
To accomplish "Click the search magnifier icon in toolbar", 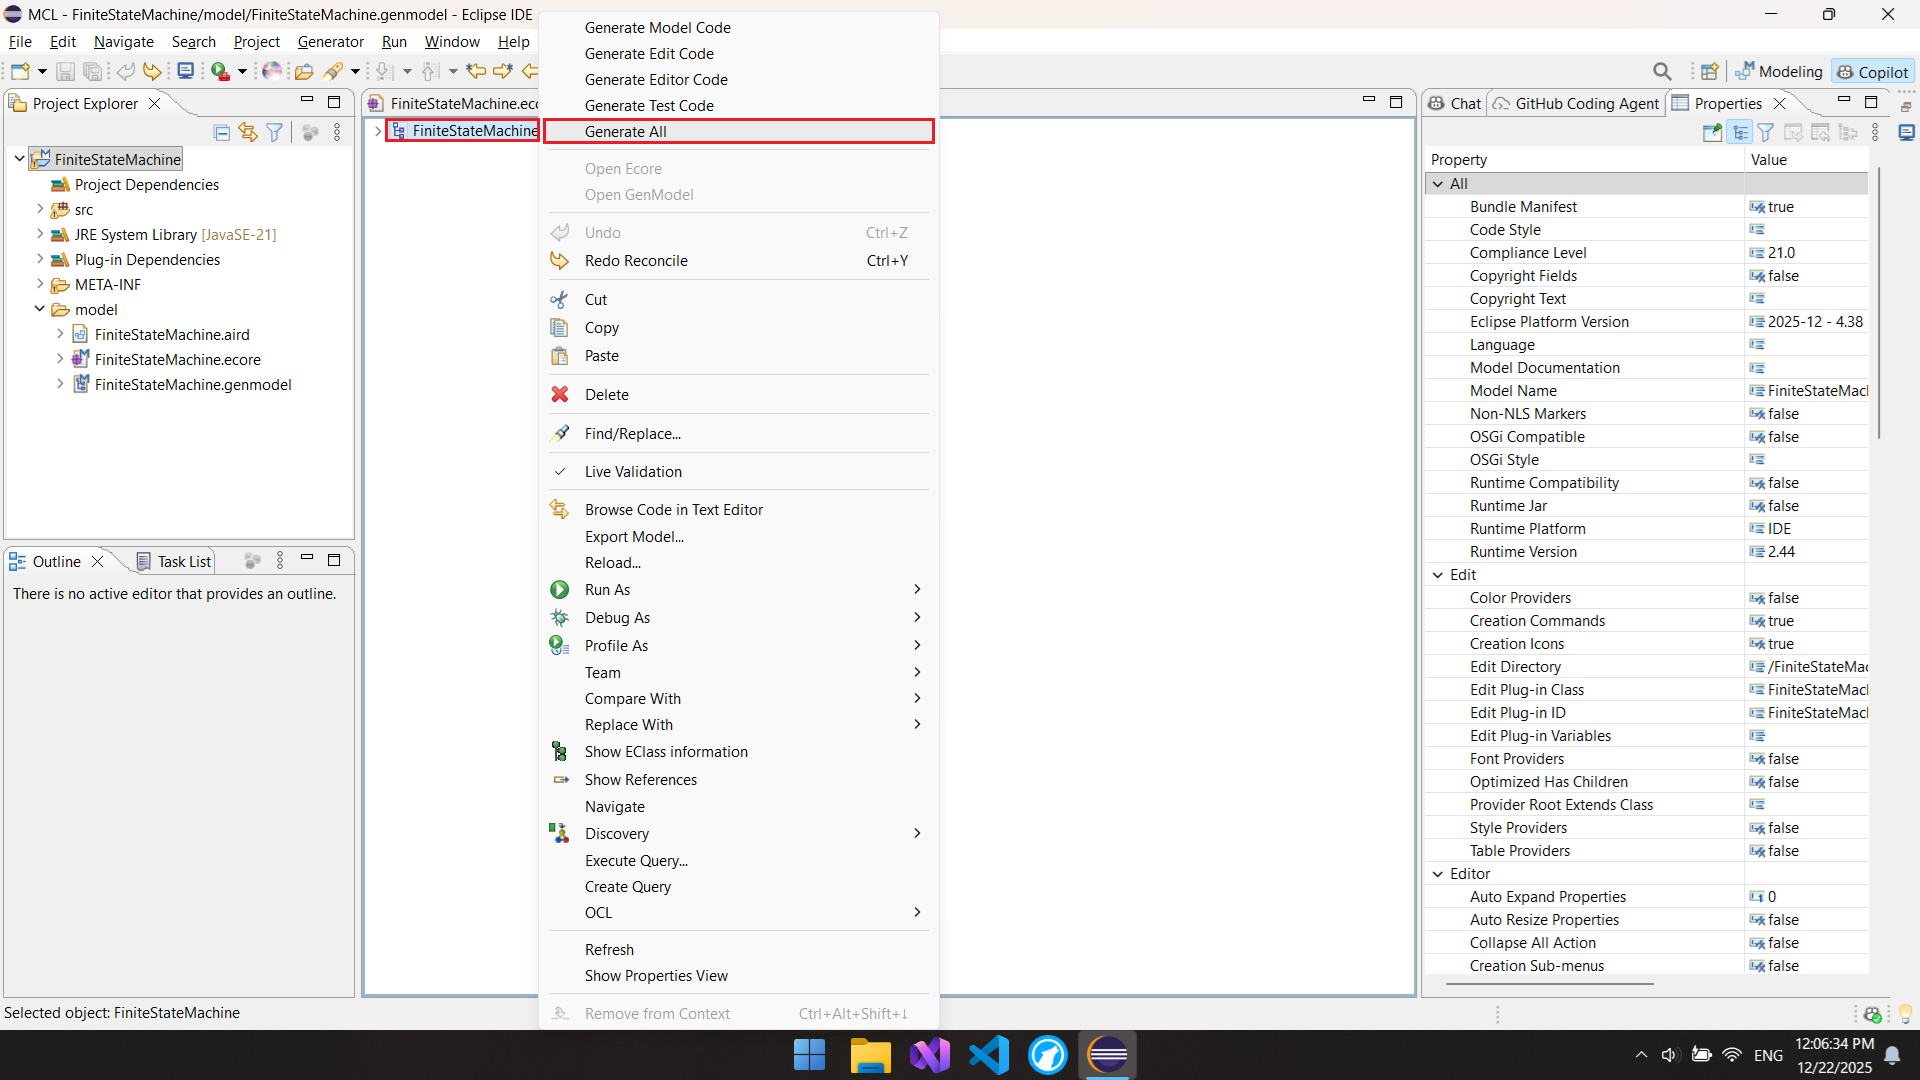I will [1662, 71].
